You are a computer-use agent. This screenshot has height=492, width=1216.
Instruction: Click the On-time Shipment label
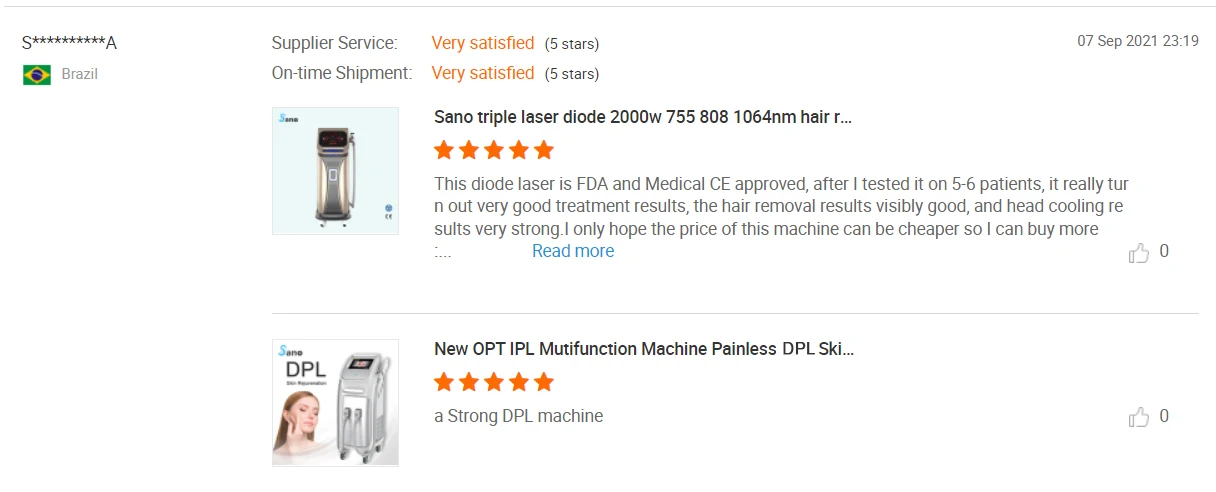click(342, 73)
